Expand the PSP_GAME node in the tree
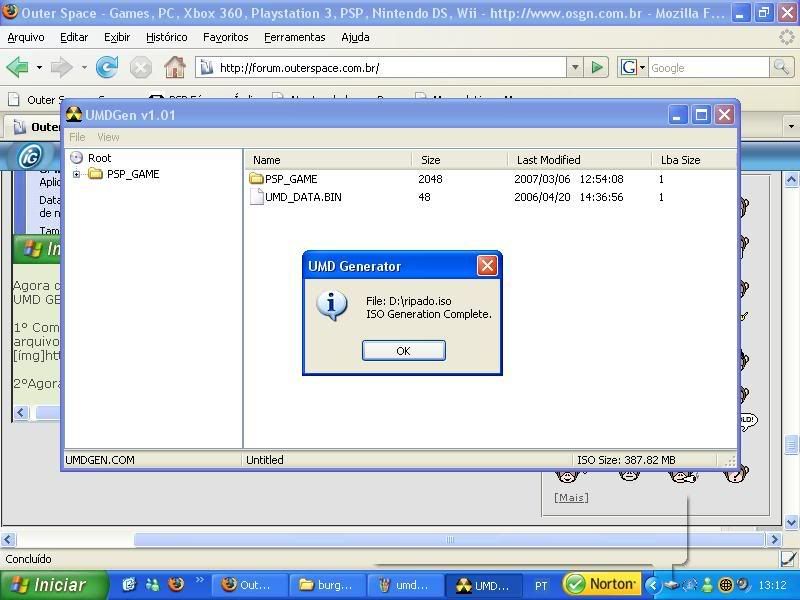This screenshot has width=800, height=600. [76, 174]
